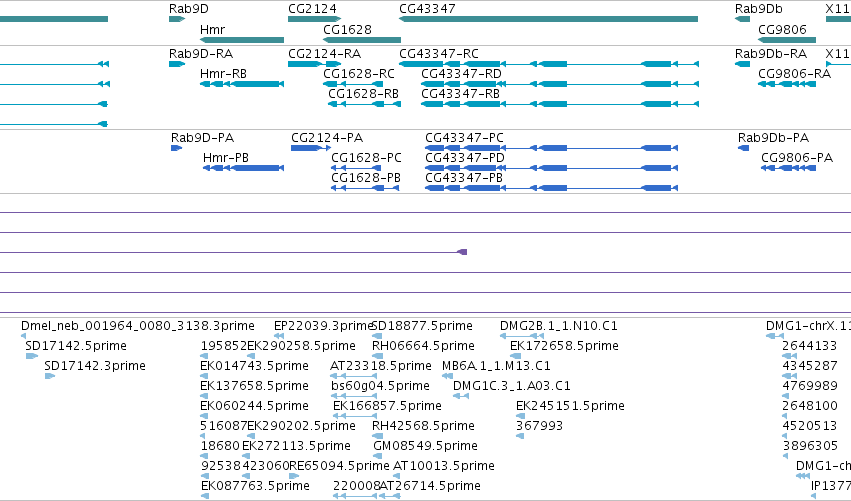
Task: Click the 2644133 feature label
Action: [810, 346]
